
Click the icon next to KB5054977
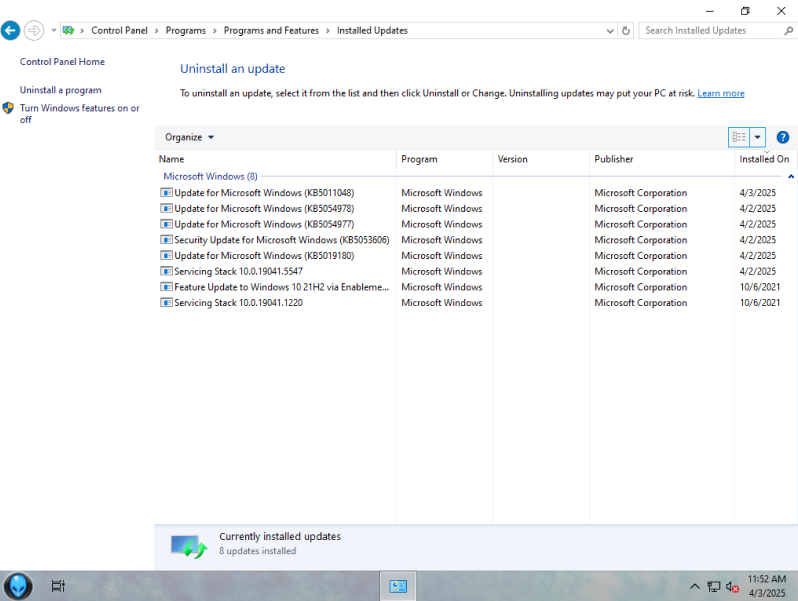[x=166, y=224]
